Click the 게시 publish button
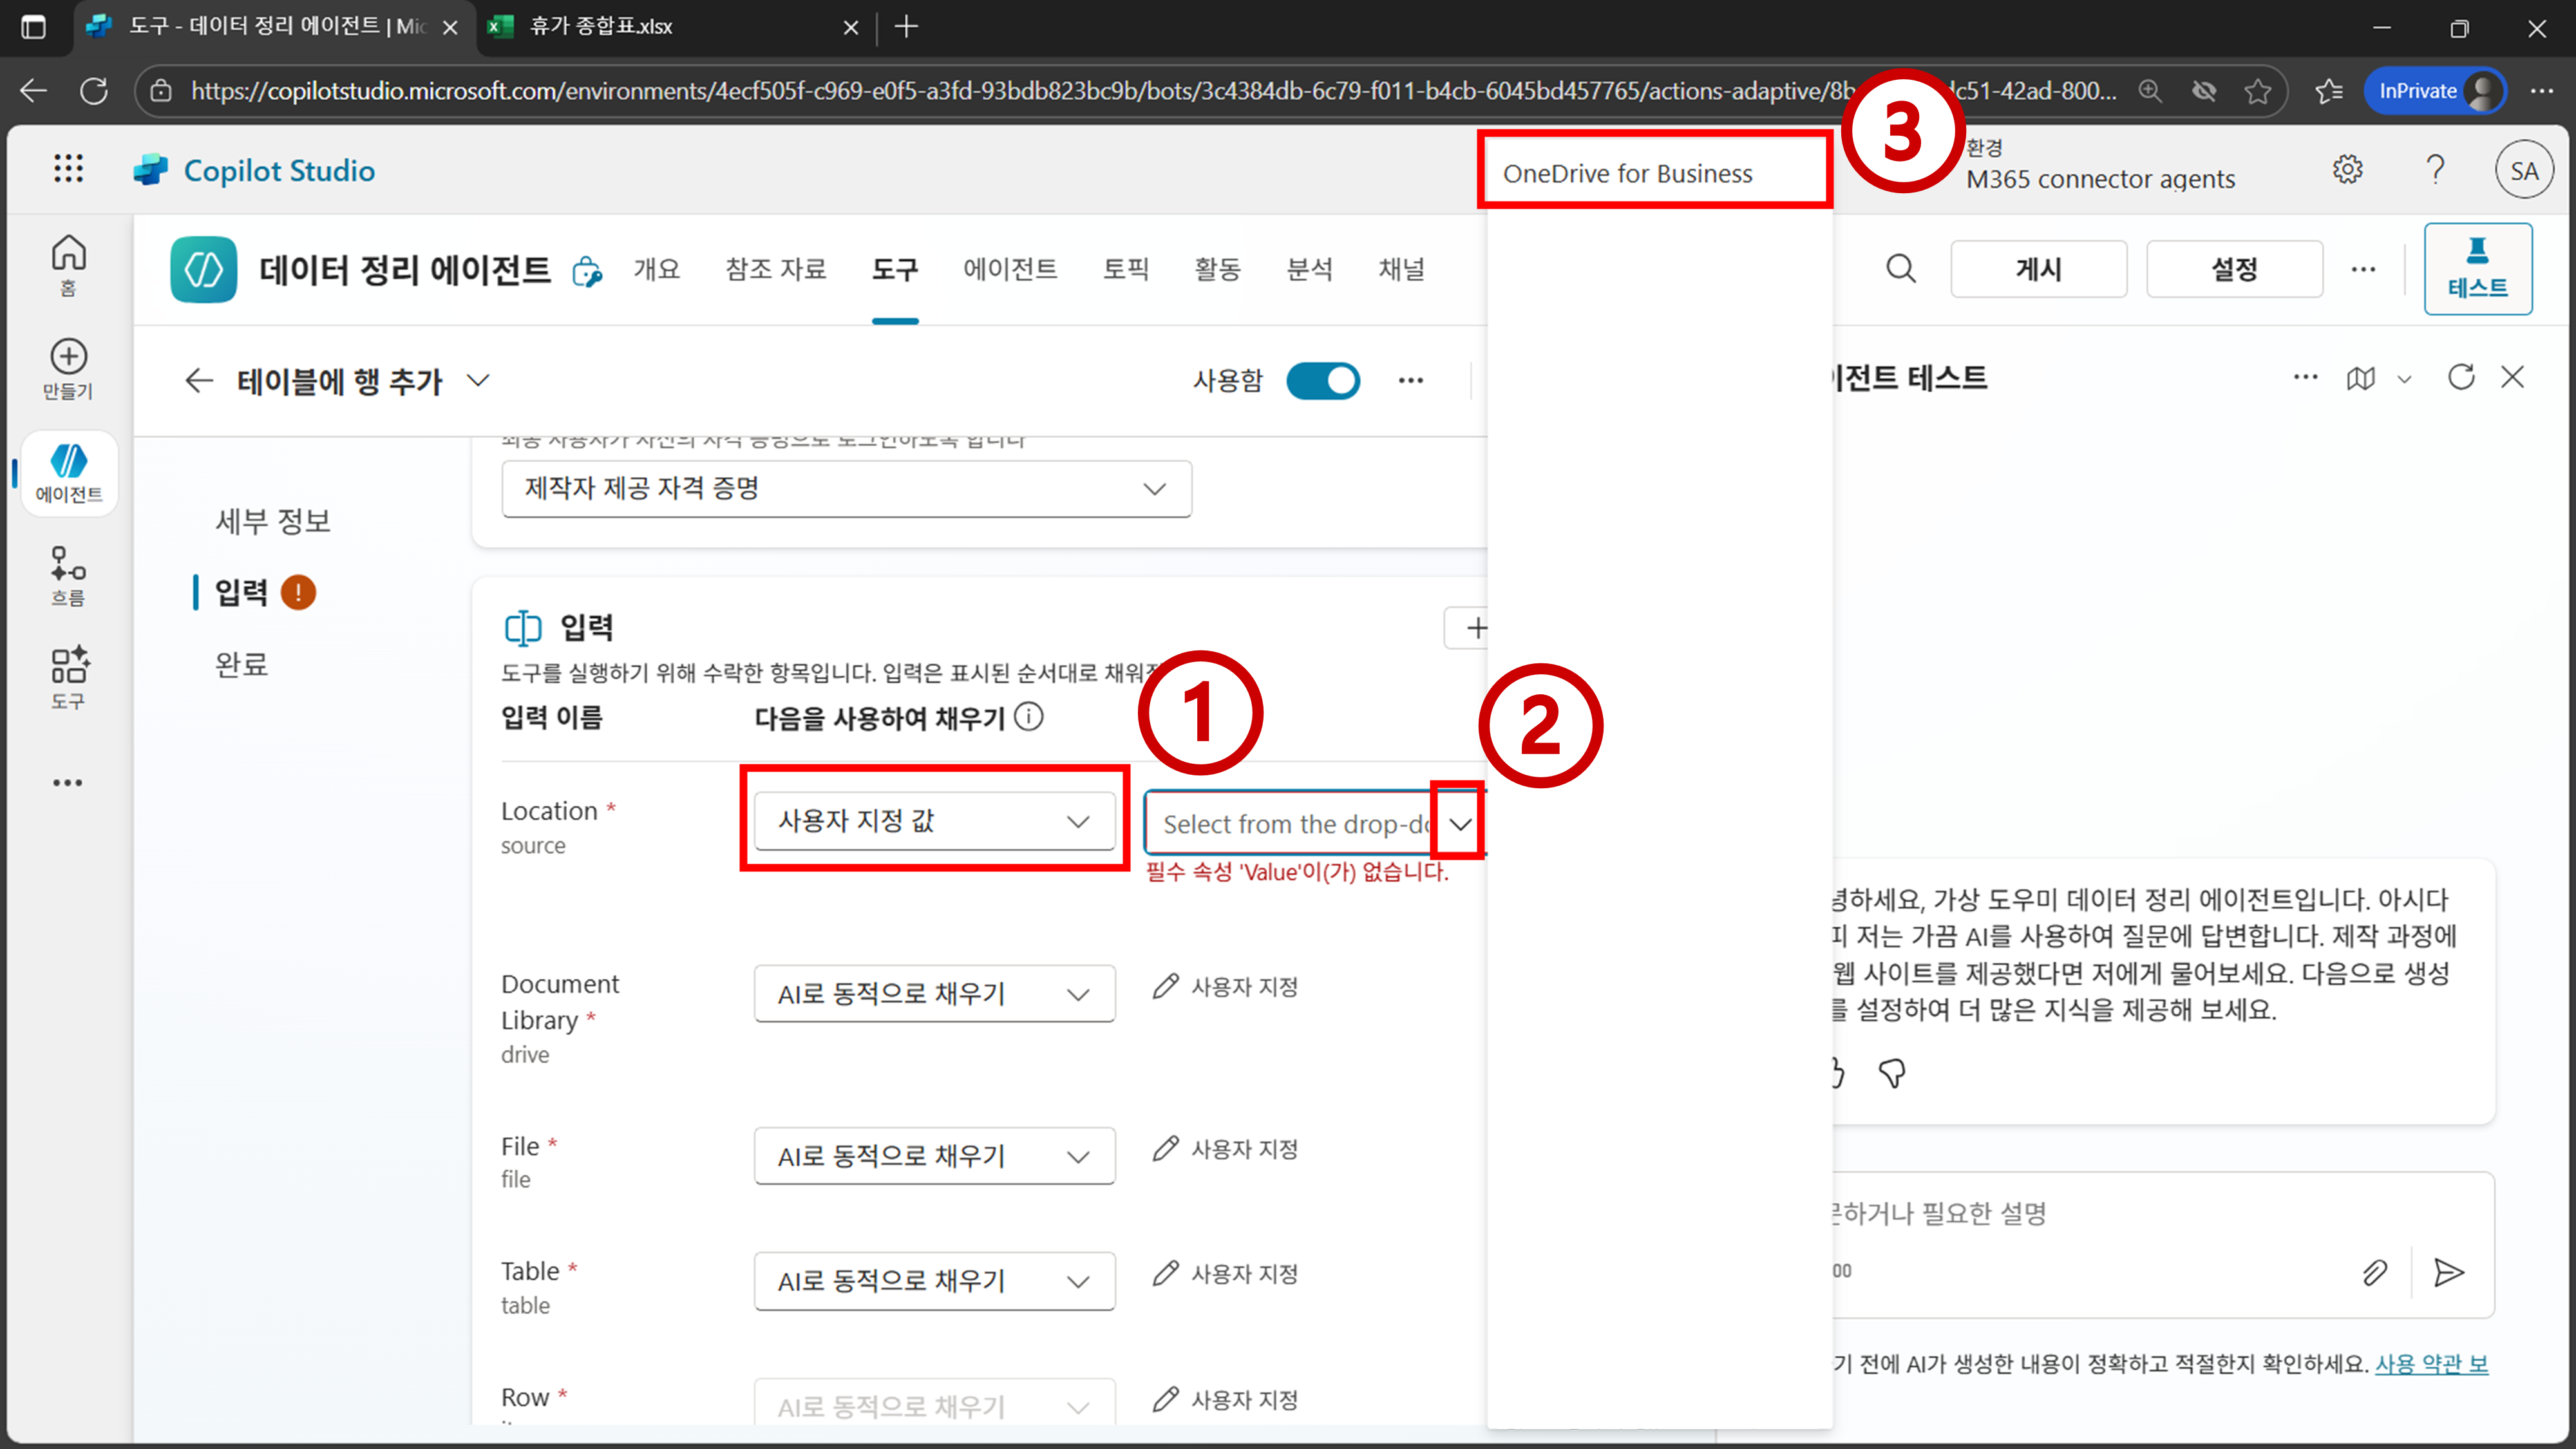The image size is (2576, 1449). pos(2037,269)
